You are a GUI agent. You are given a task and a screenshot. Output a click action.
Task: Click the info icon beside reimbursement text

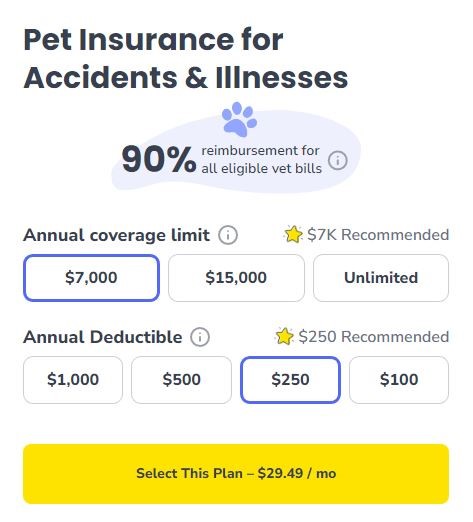click(x=338, y=160)
